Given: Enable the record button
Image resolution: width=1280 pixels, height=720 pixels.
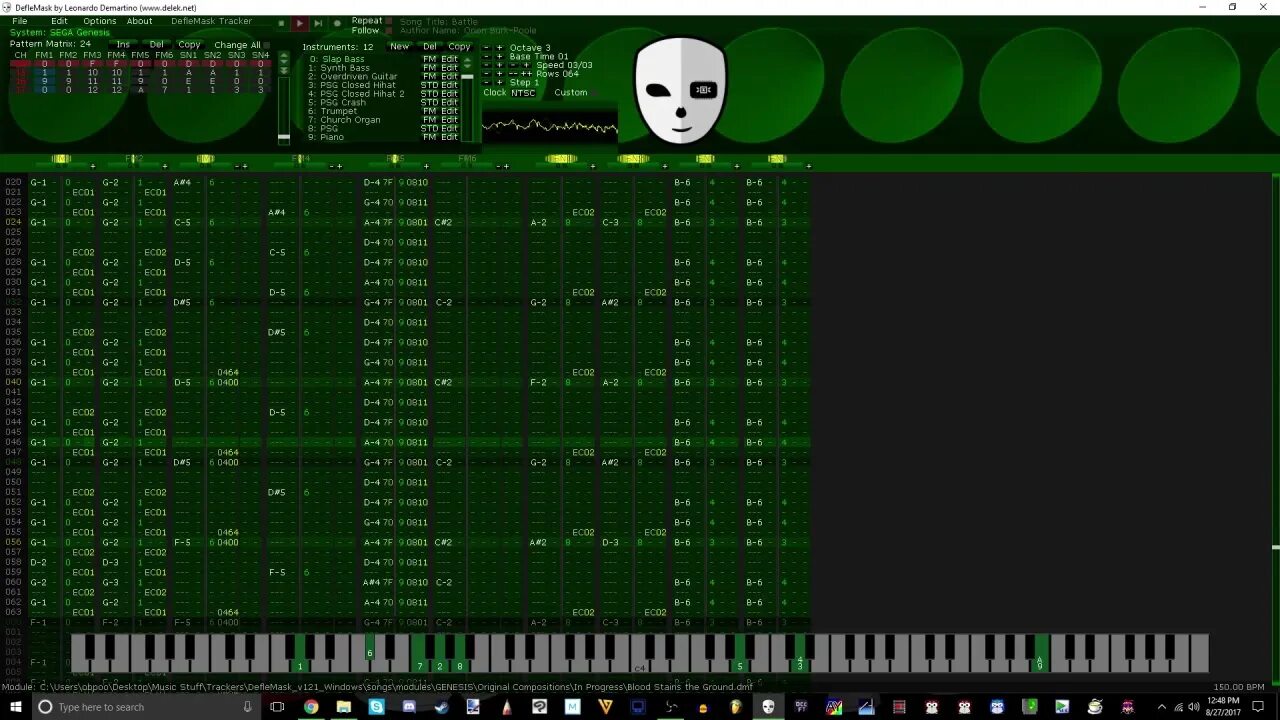Looking at the screenshot, I should [x=337, y=23].
